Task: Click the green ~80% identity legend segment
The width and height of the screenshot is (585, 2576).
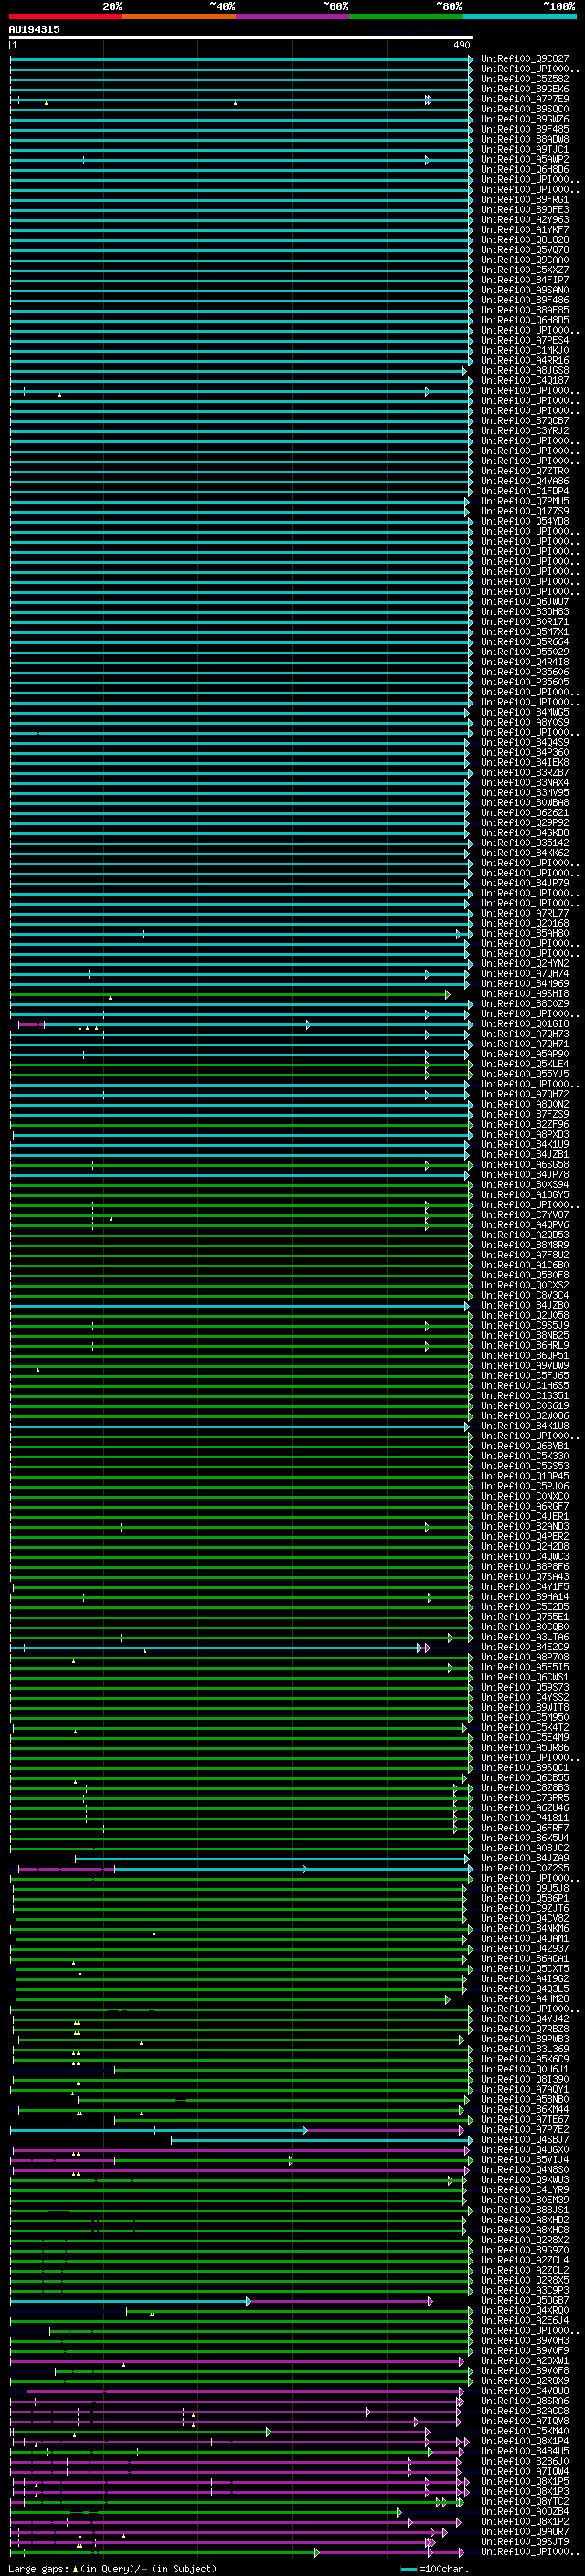Action: click(x=406, y=16)
